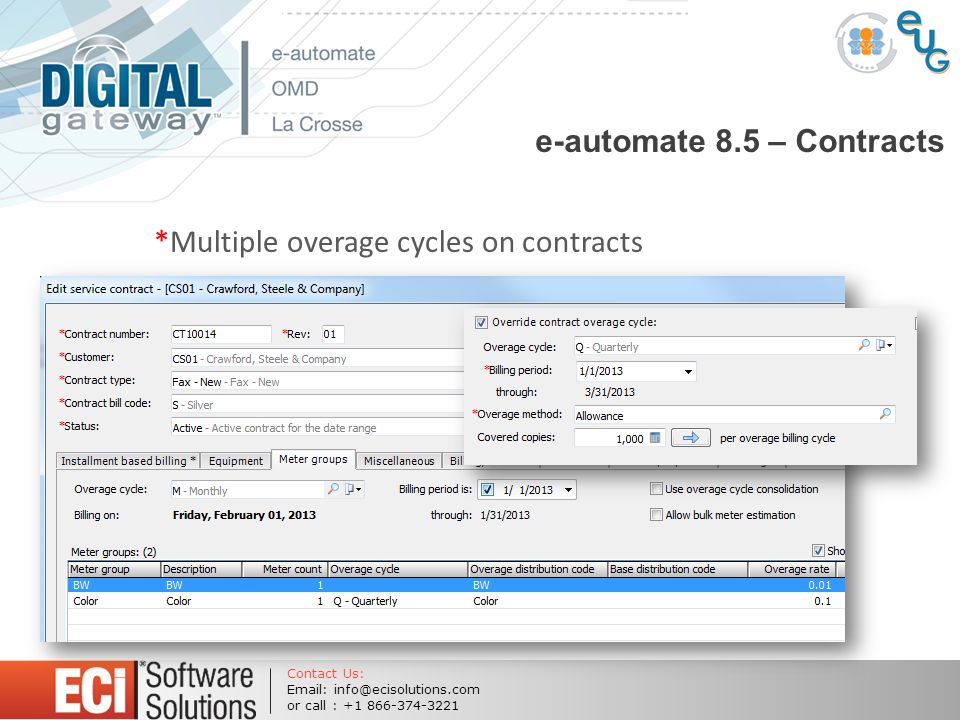Toggle the Billing period is date checkbox
The image size is (960, 720).
coord(487,490)
